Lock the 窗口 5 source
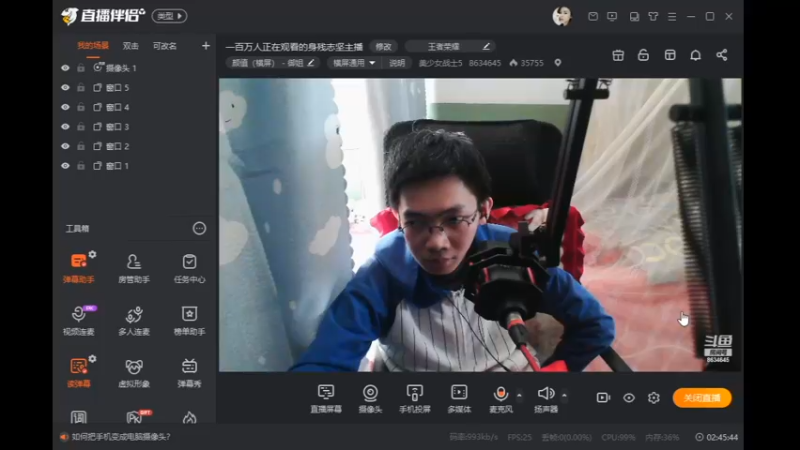Image resolution: width=800 pixels, height=450 pixels. 81,88
